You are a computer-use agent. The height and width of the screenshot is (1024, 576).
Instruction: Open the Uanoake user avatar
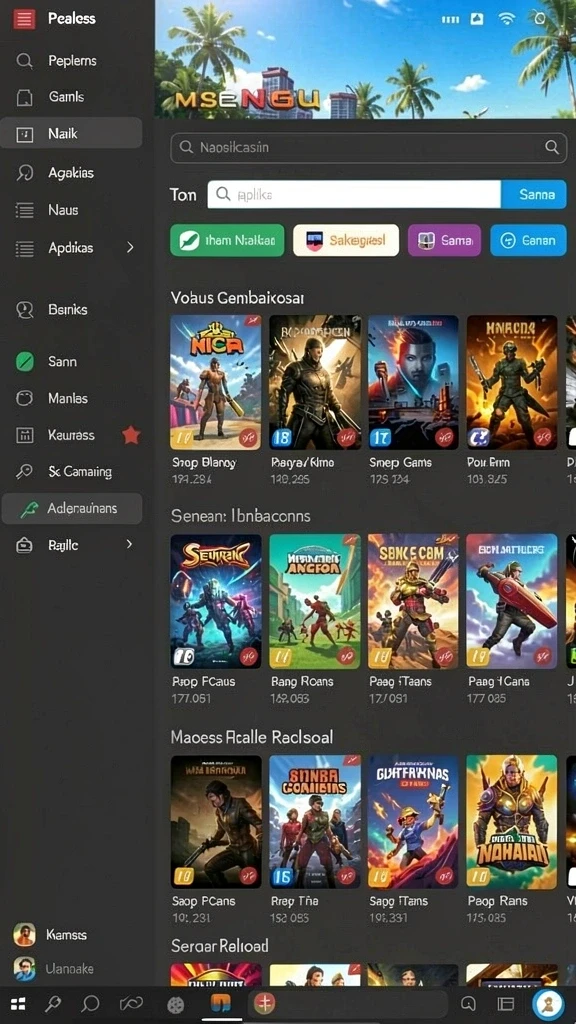tap(24, 968)
